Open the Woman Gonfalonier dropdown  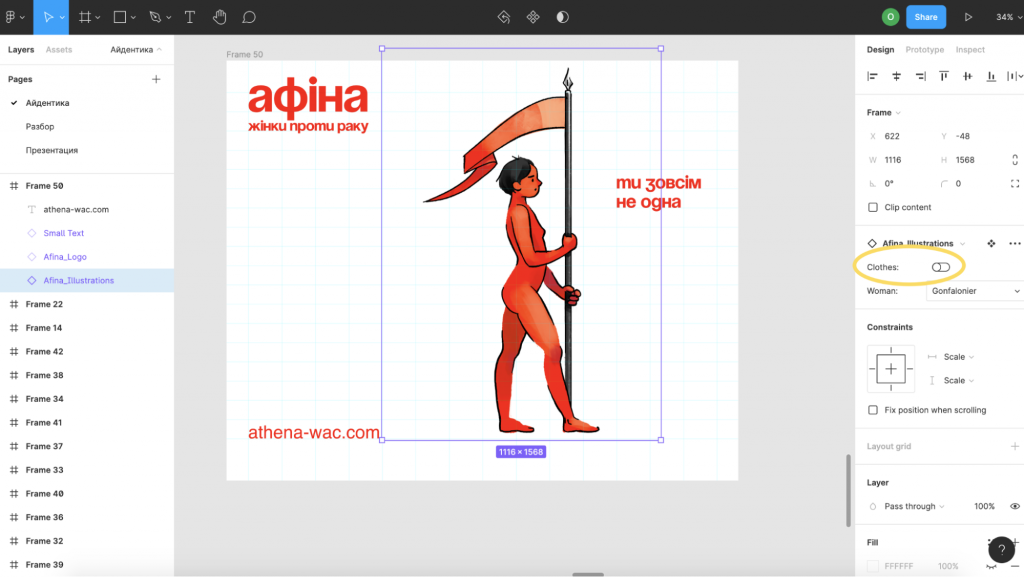pyautogui.click(x=974, y=291)
